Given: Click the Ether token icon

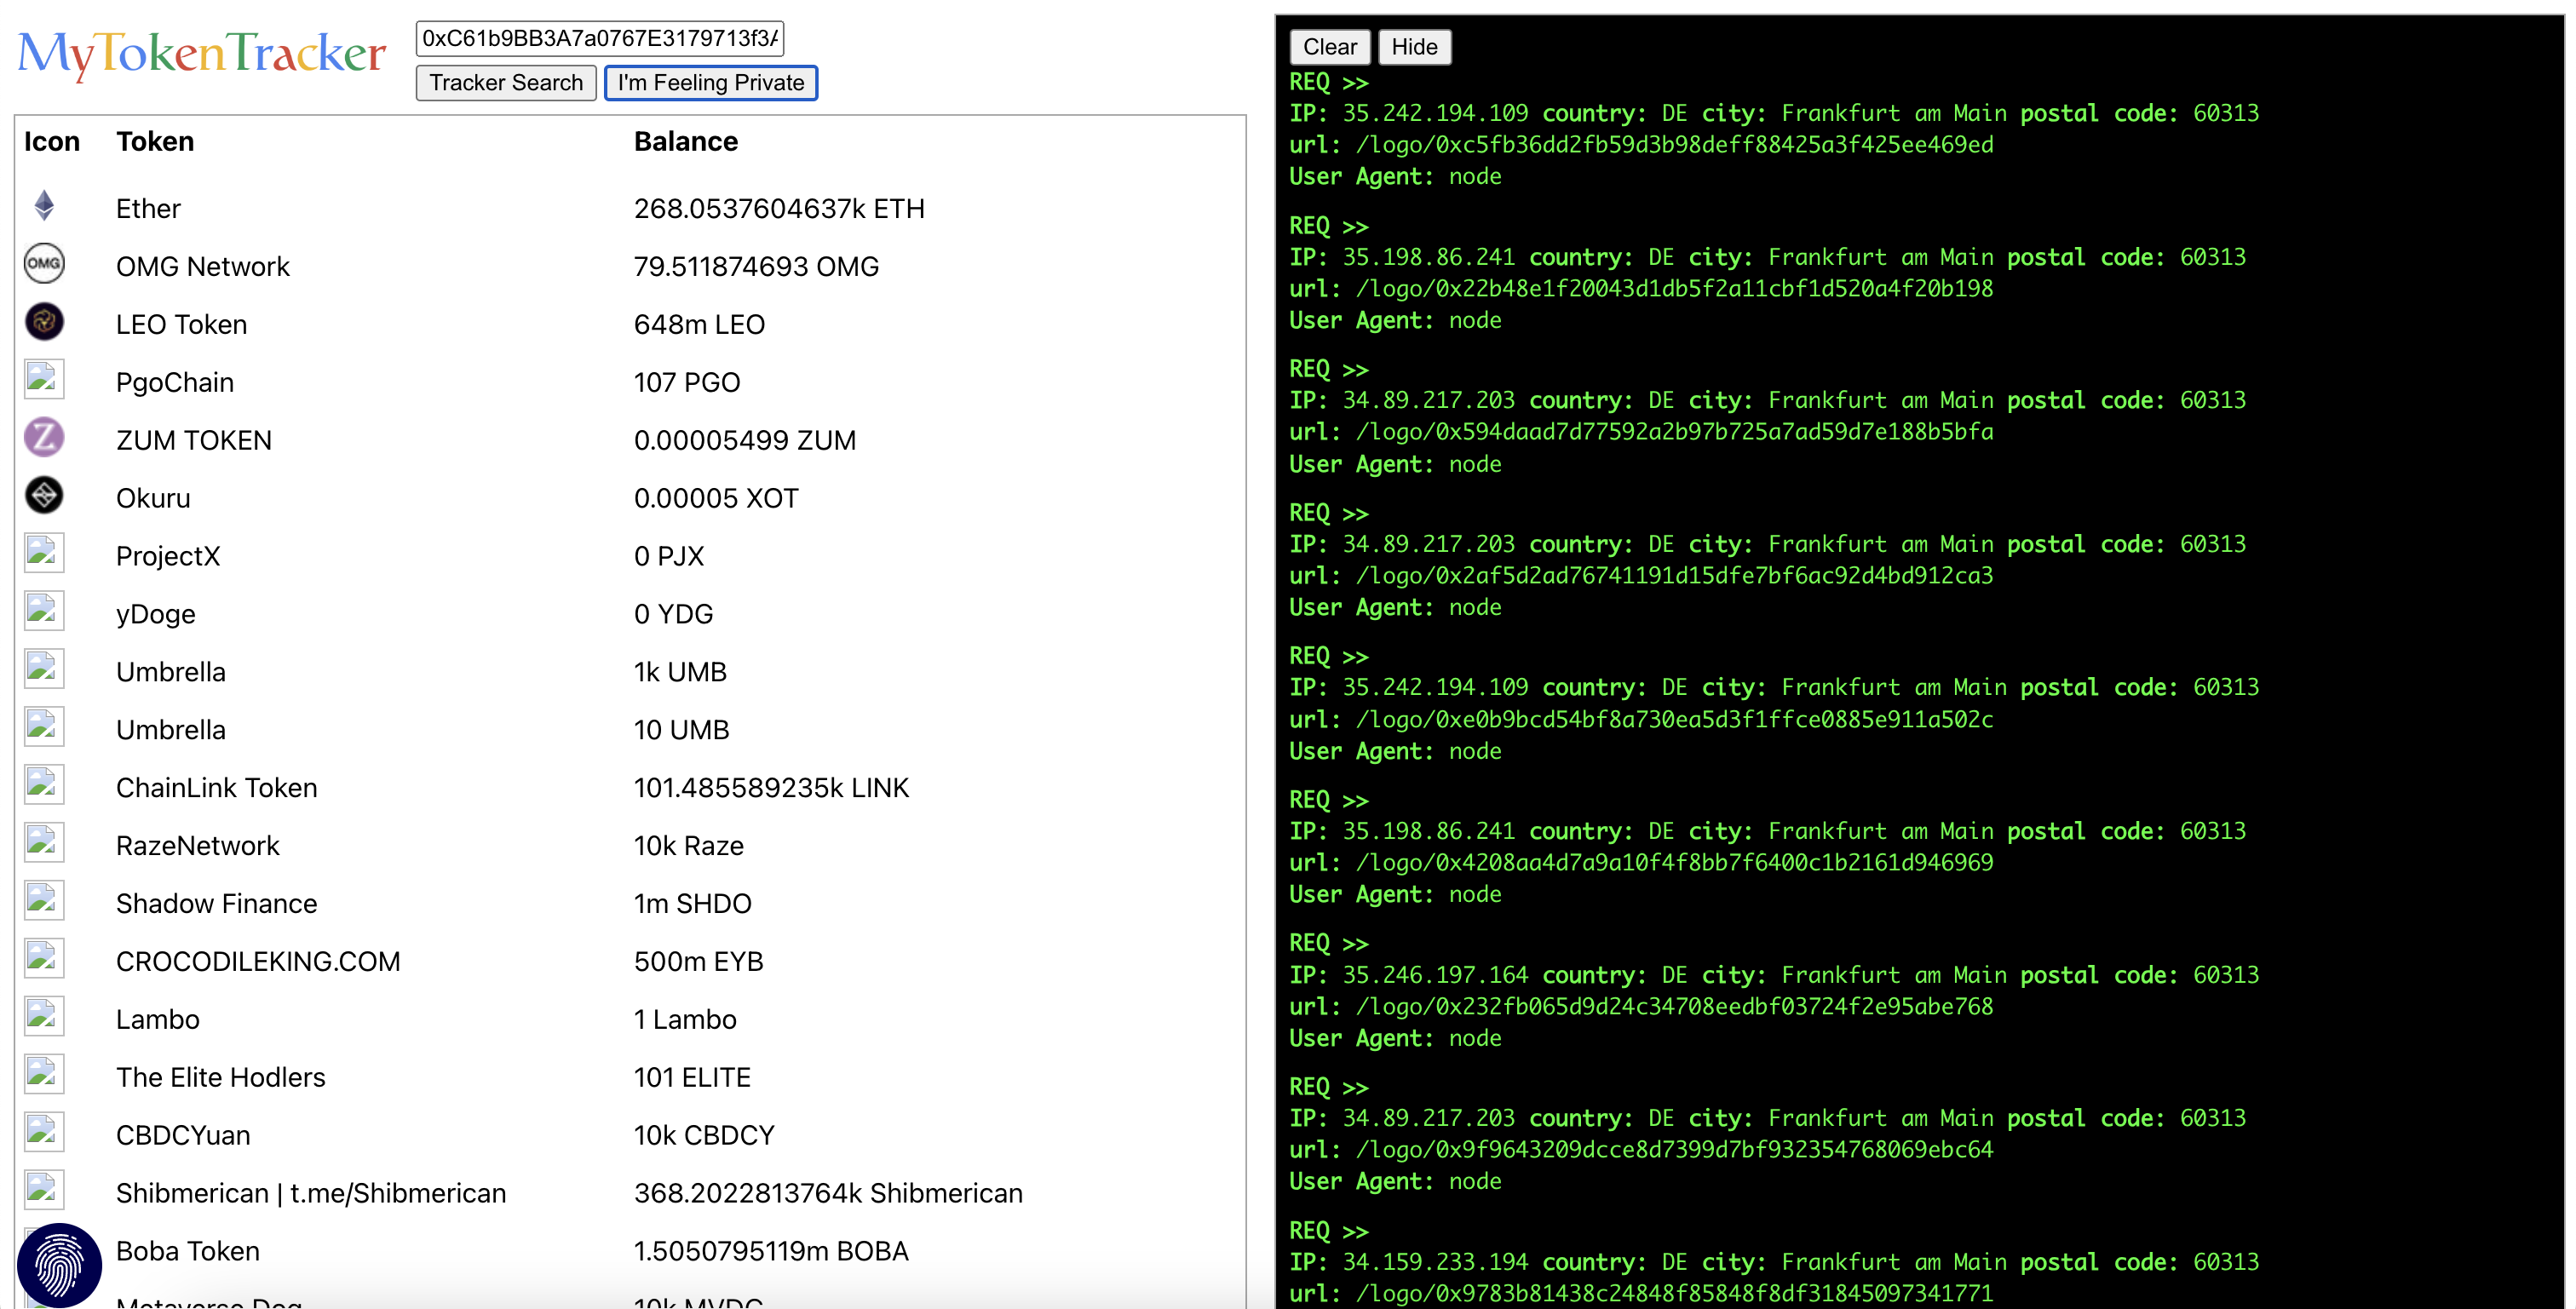Looking at the screenshot, I should pos(44,205).
